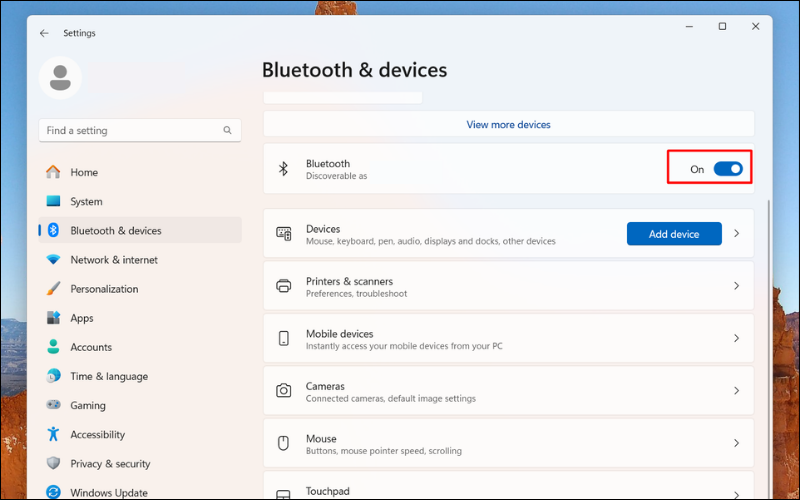Open Time & language settings
The height and width of the screenshot is (500, 800).
click(x=140, y=376)
